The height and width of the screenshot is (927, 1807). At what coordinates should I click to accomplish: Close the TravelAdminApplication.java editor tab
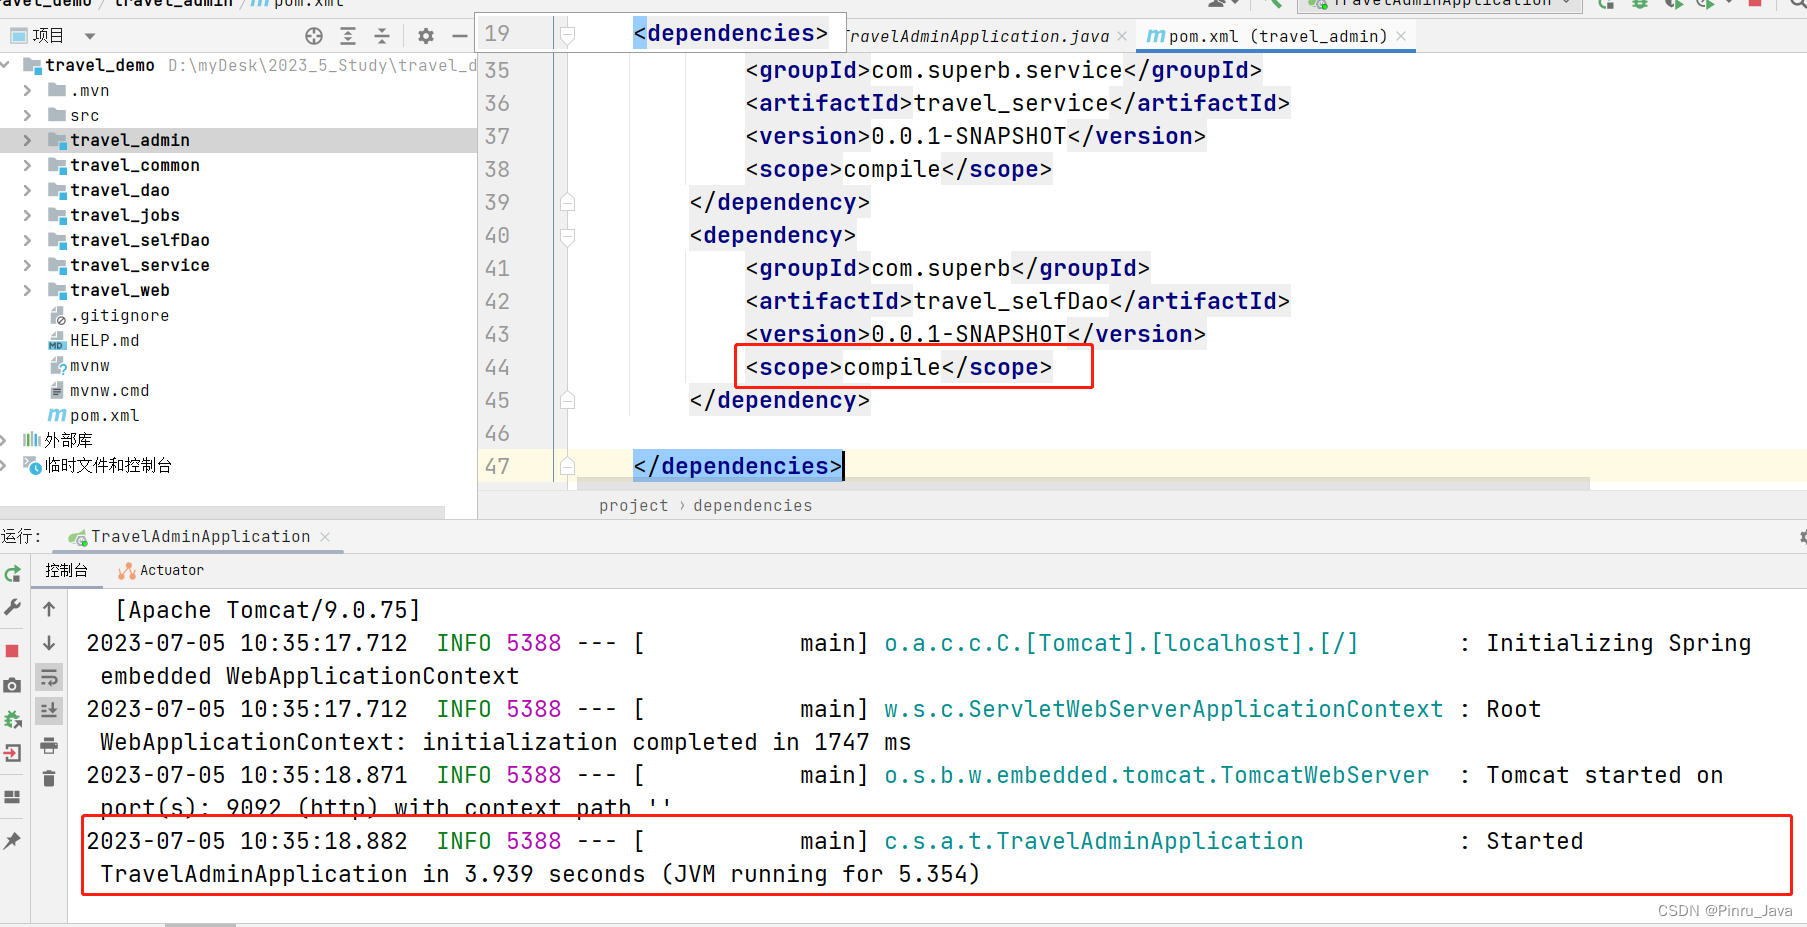coord(1122,36)
